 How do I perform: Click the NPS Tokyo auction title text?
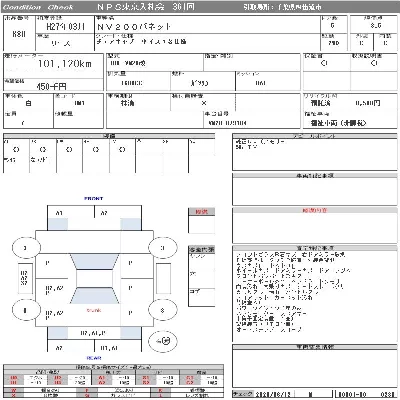tap(146, 7)
